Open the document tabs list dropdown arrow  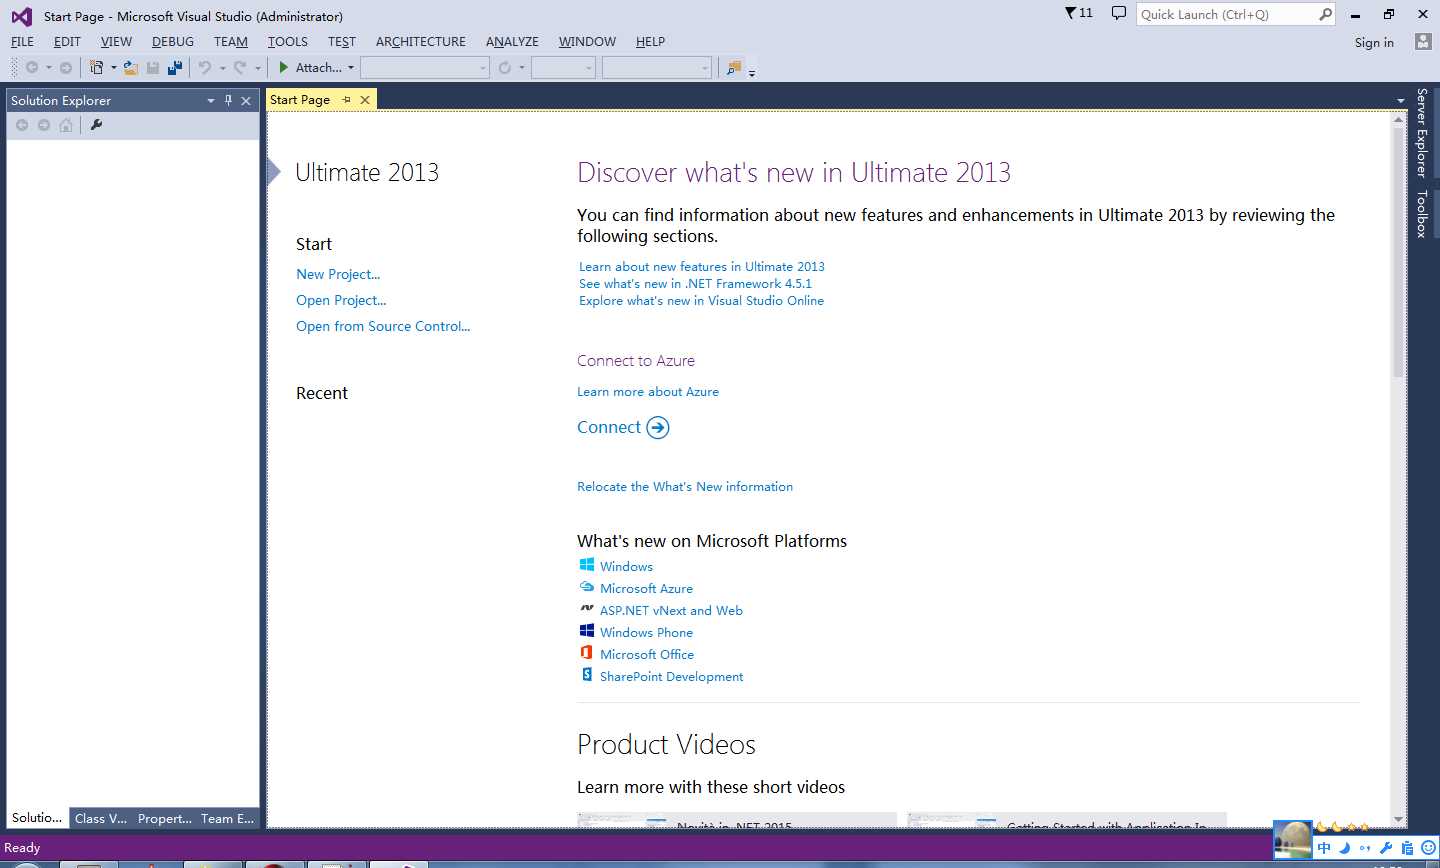(1400, 100)
